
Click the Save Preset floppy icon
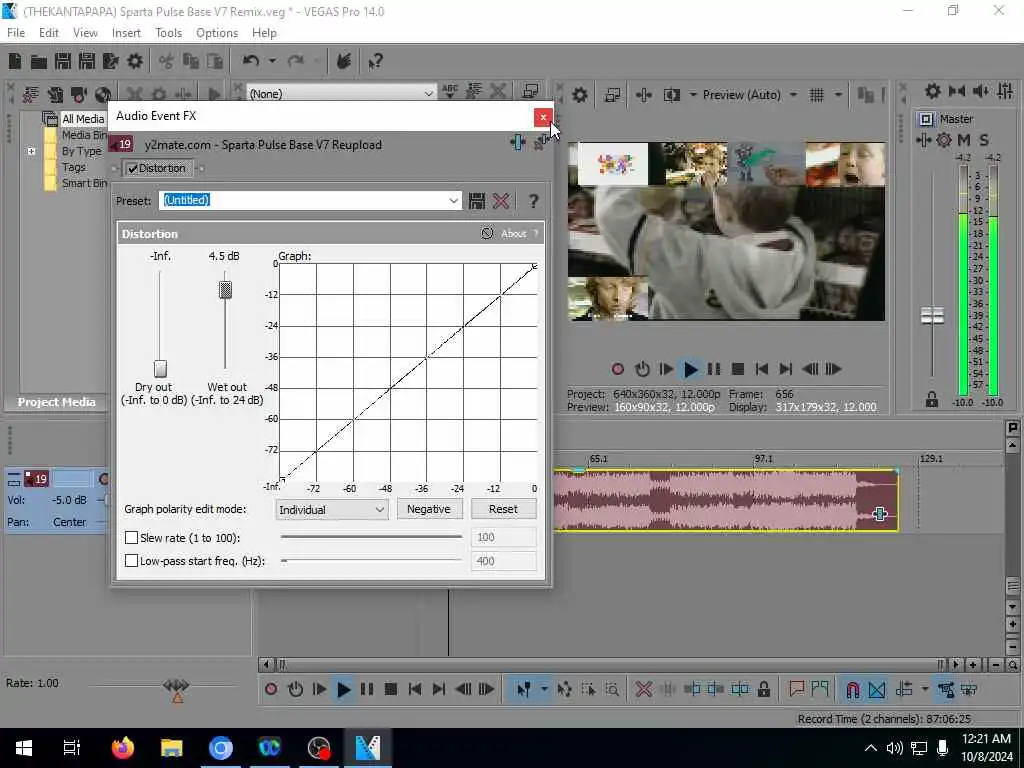coord(477,201)
